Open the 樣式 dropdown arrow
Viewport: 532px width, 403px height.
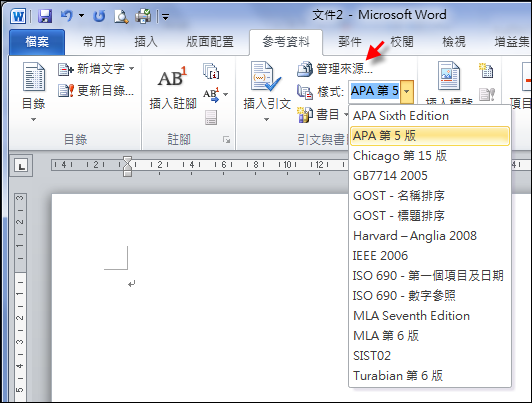[407, 92]
